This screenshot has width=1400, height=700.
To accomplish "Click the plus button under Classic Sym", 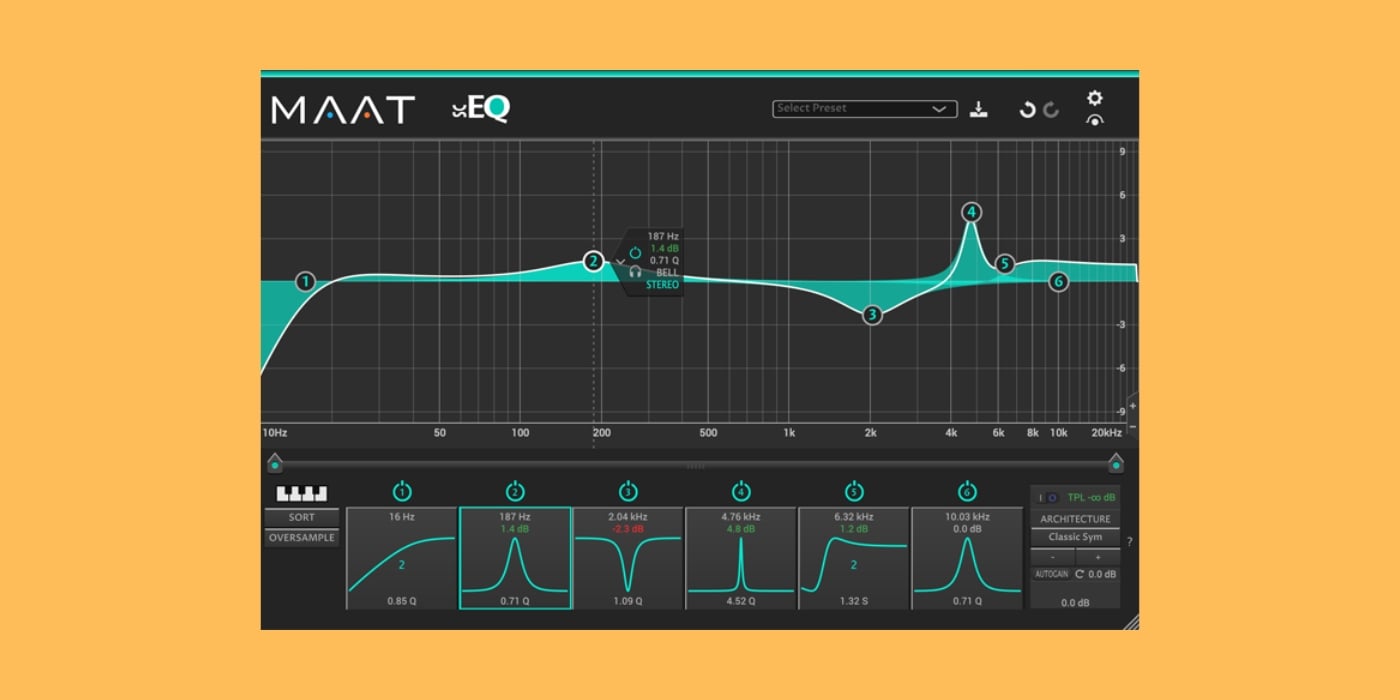I will click(x=1097, y=557).
